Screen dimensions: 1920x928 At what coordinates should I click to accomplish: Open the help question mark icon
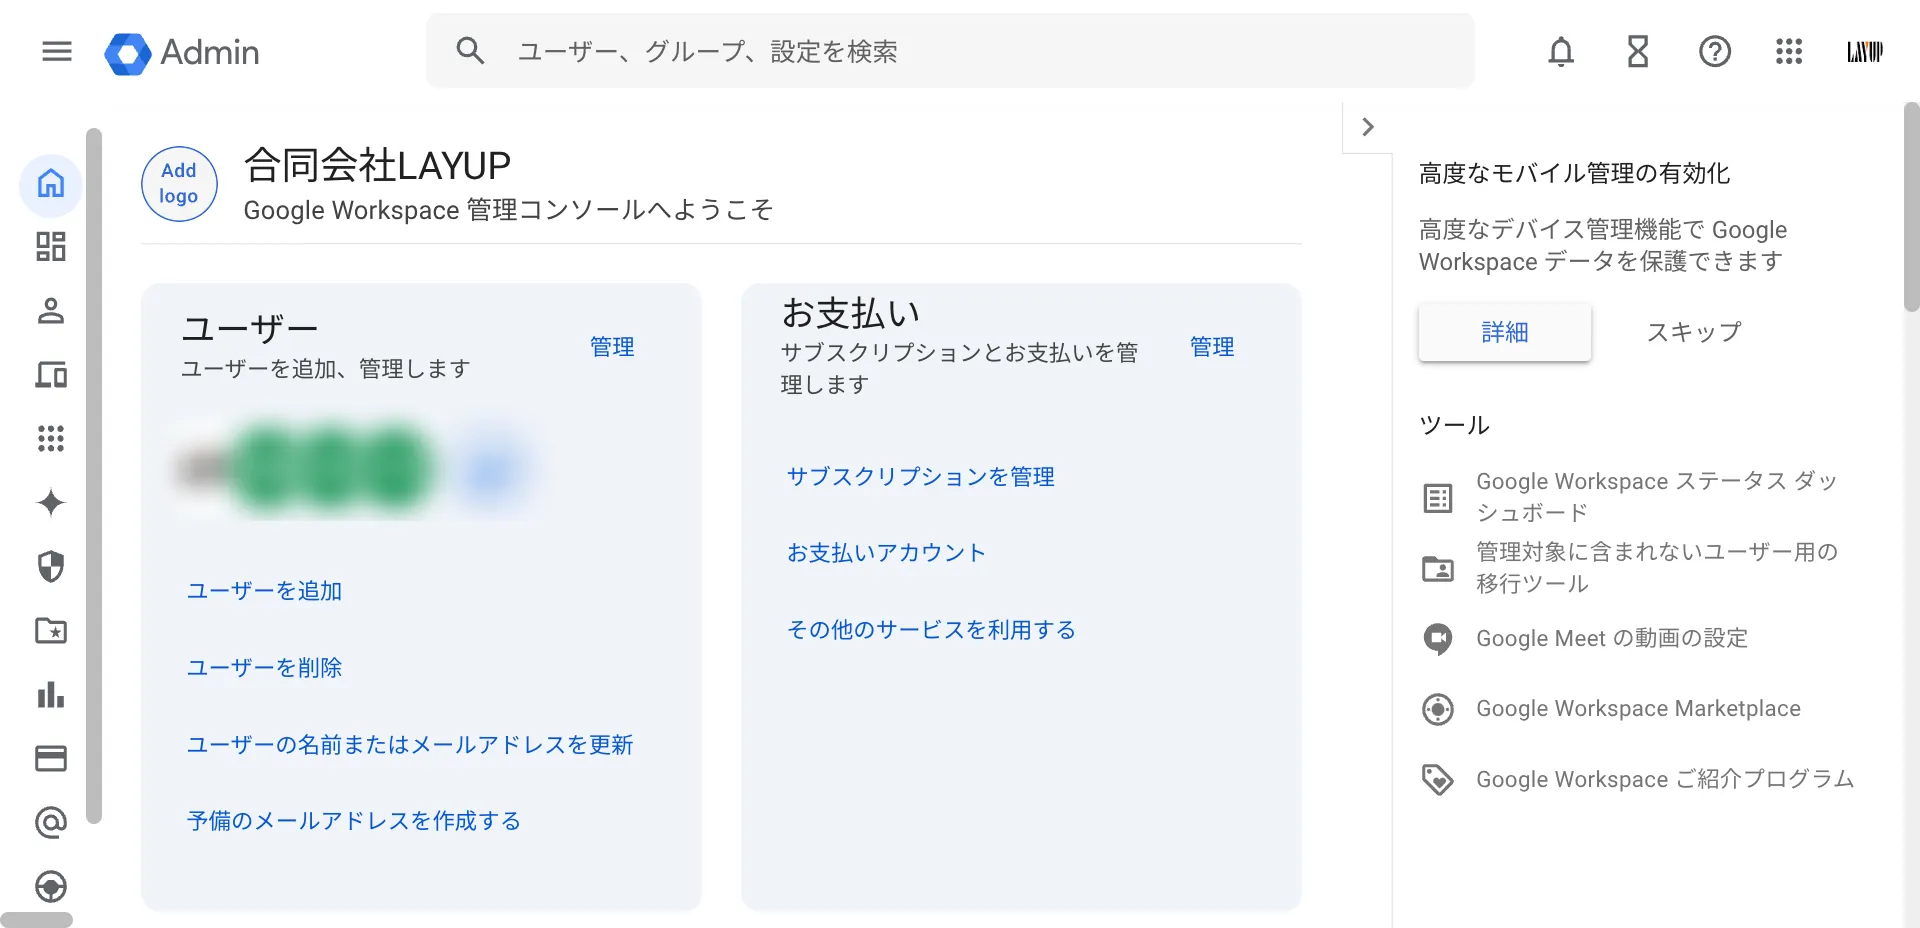(1715, 51)
